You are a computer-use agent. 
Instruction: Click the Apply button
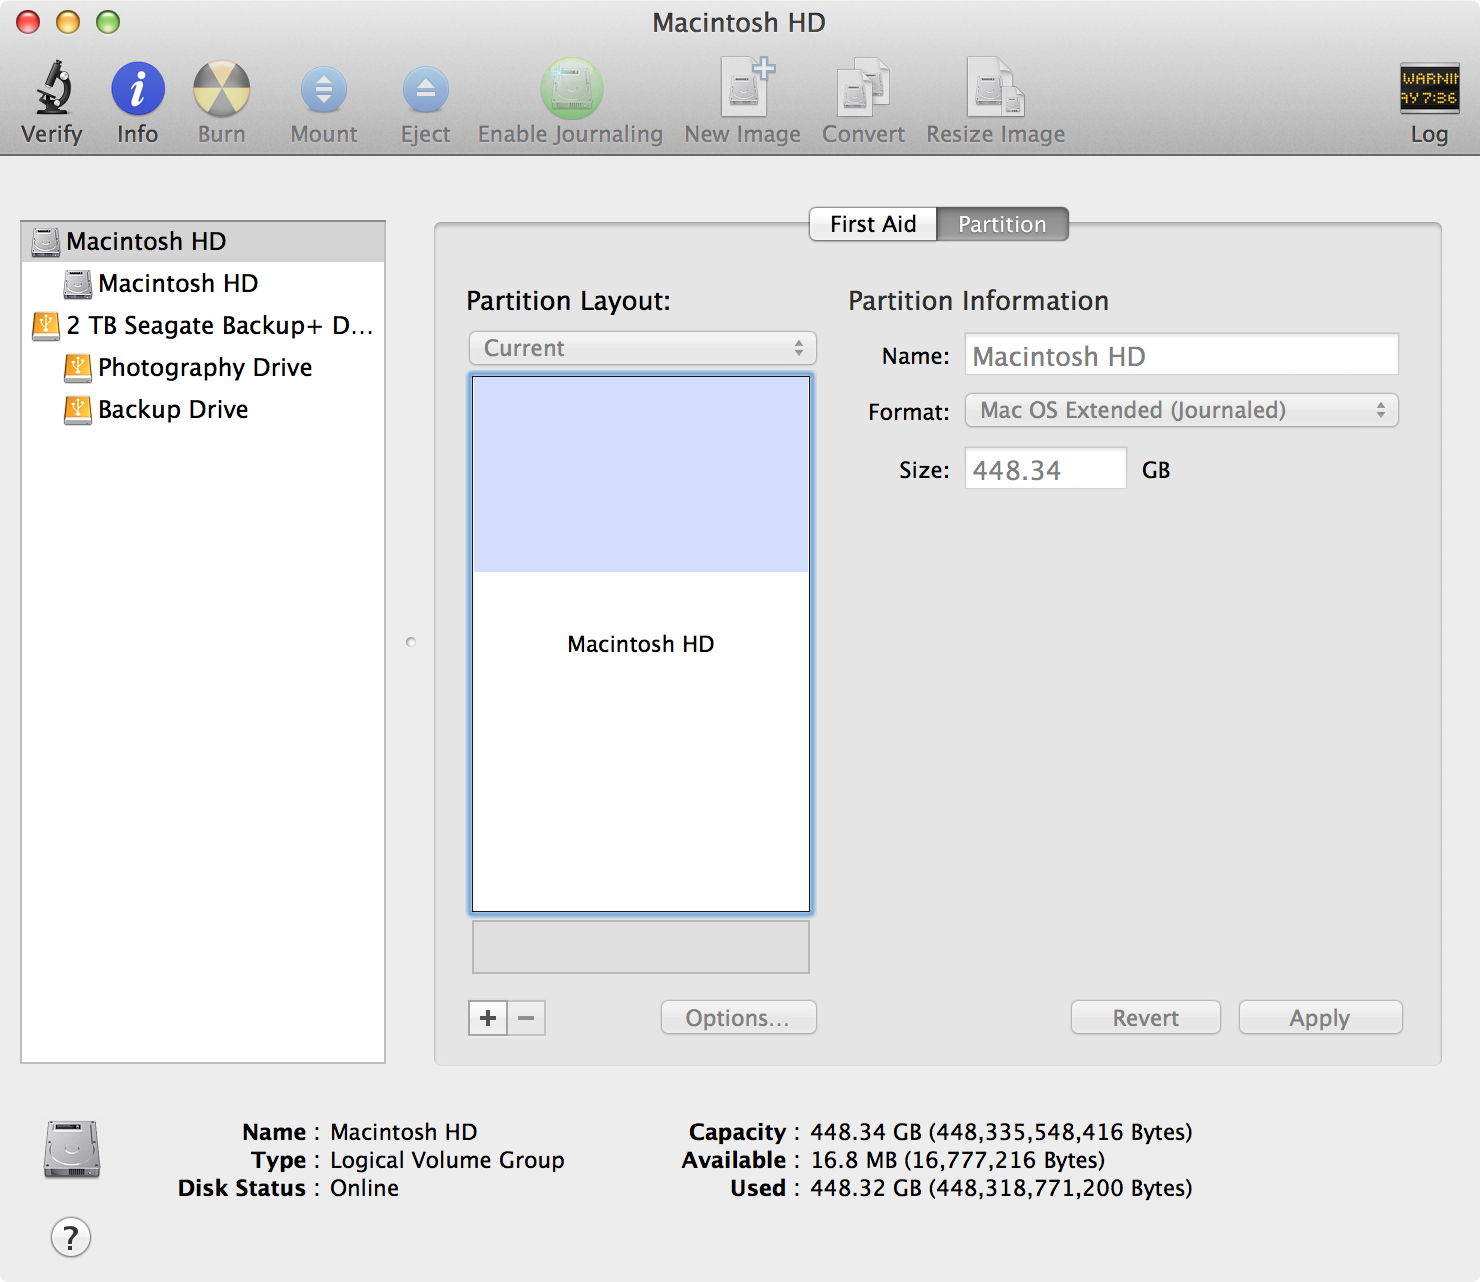(1320, 1018)
